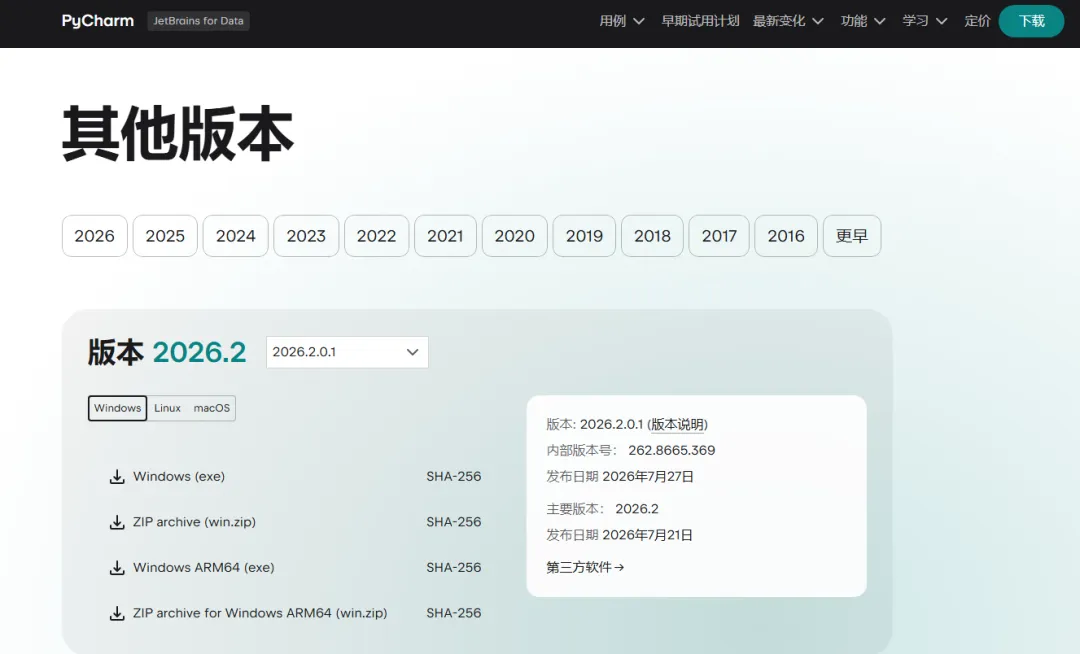1080x654 pixels.
Task: Select the 2023 year filter
Action: pyautogui.click(x=306, y=236)
